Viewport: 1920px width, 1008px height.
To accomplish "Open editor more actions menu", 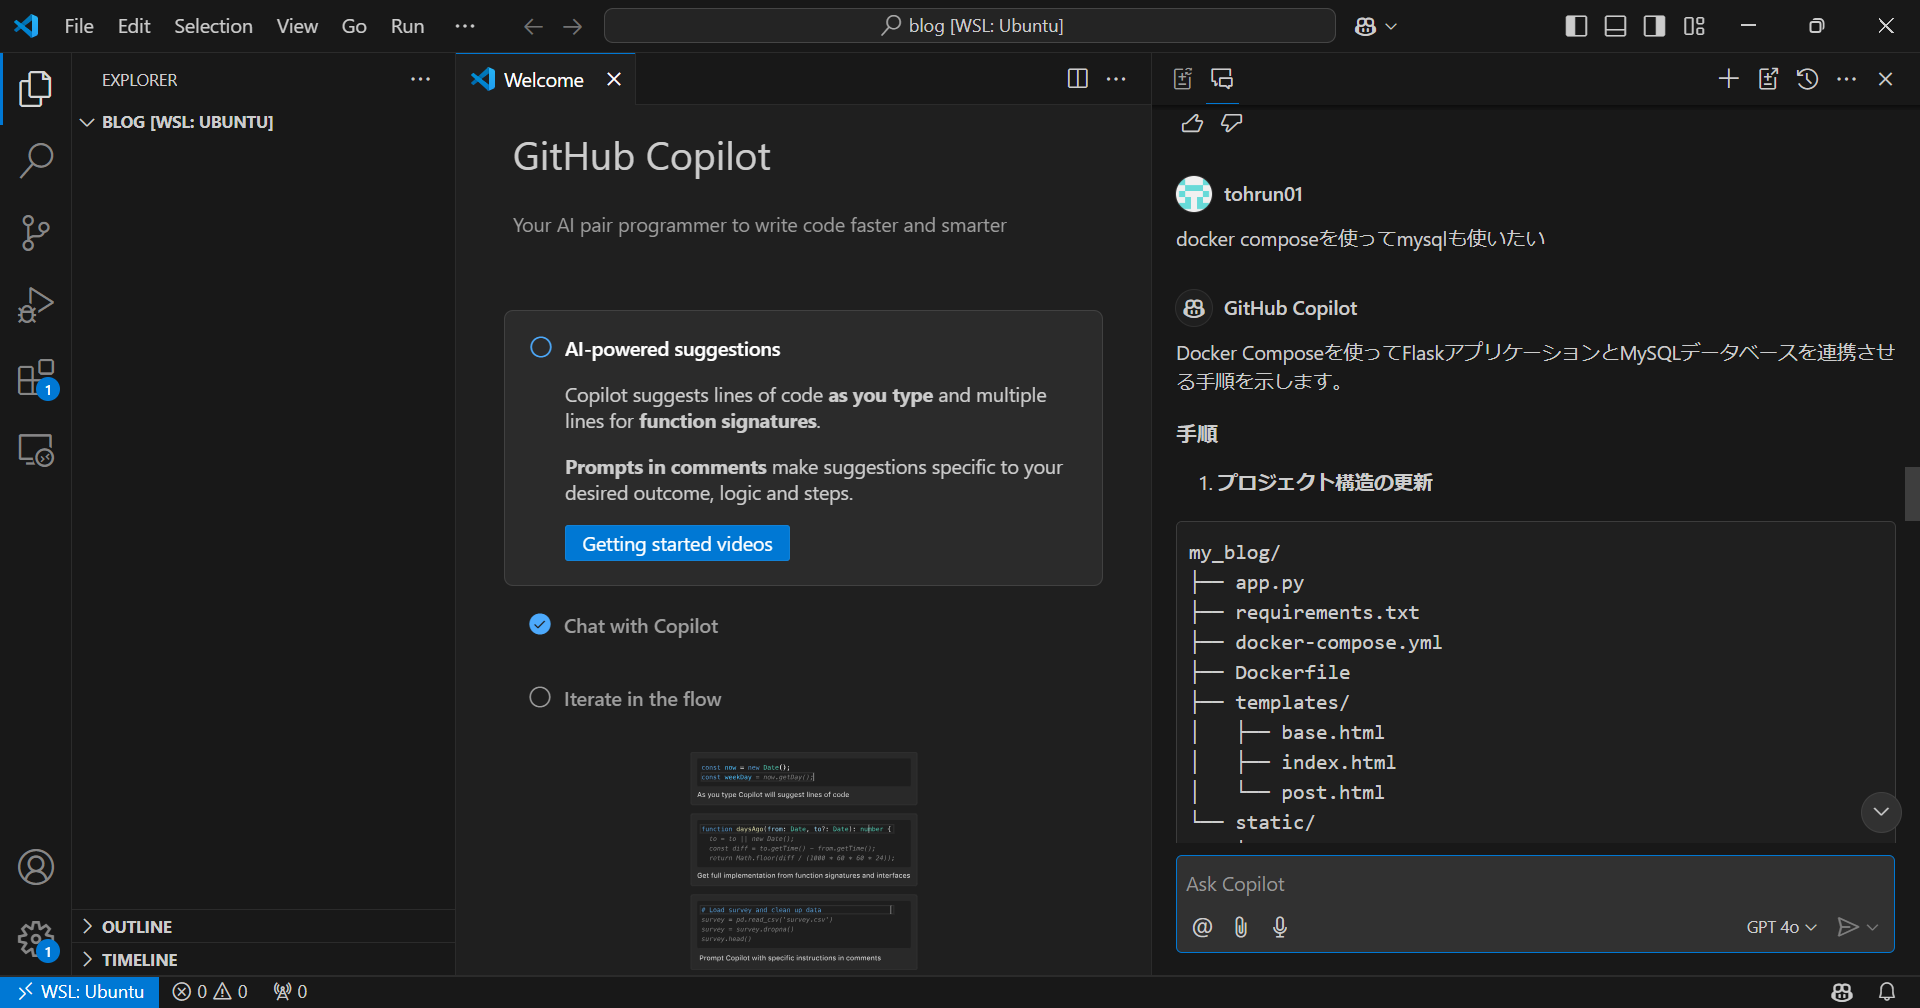I will (1116, 79).
